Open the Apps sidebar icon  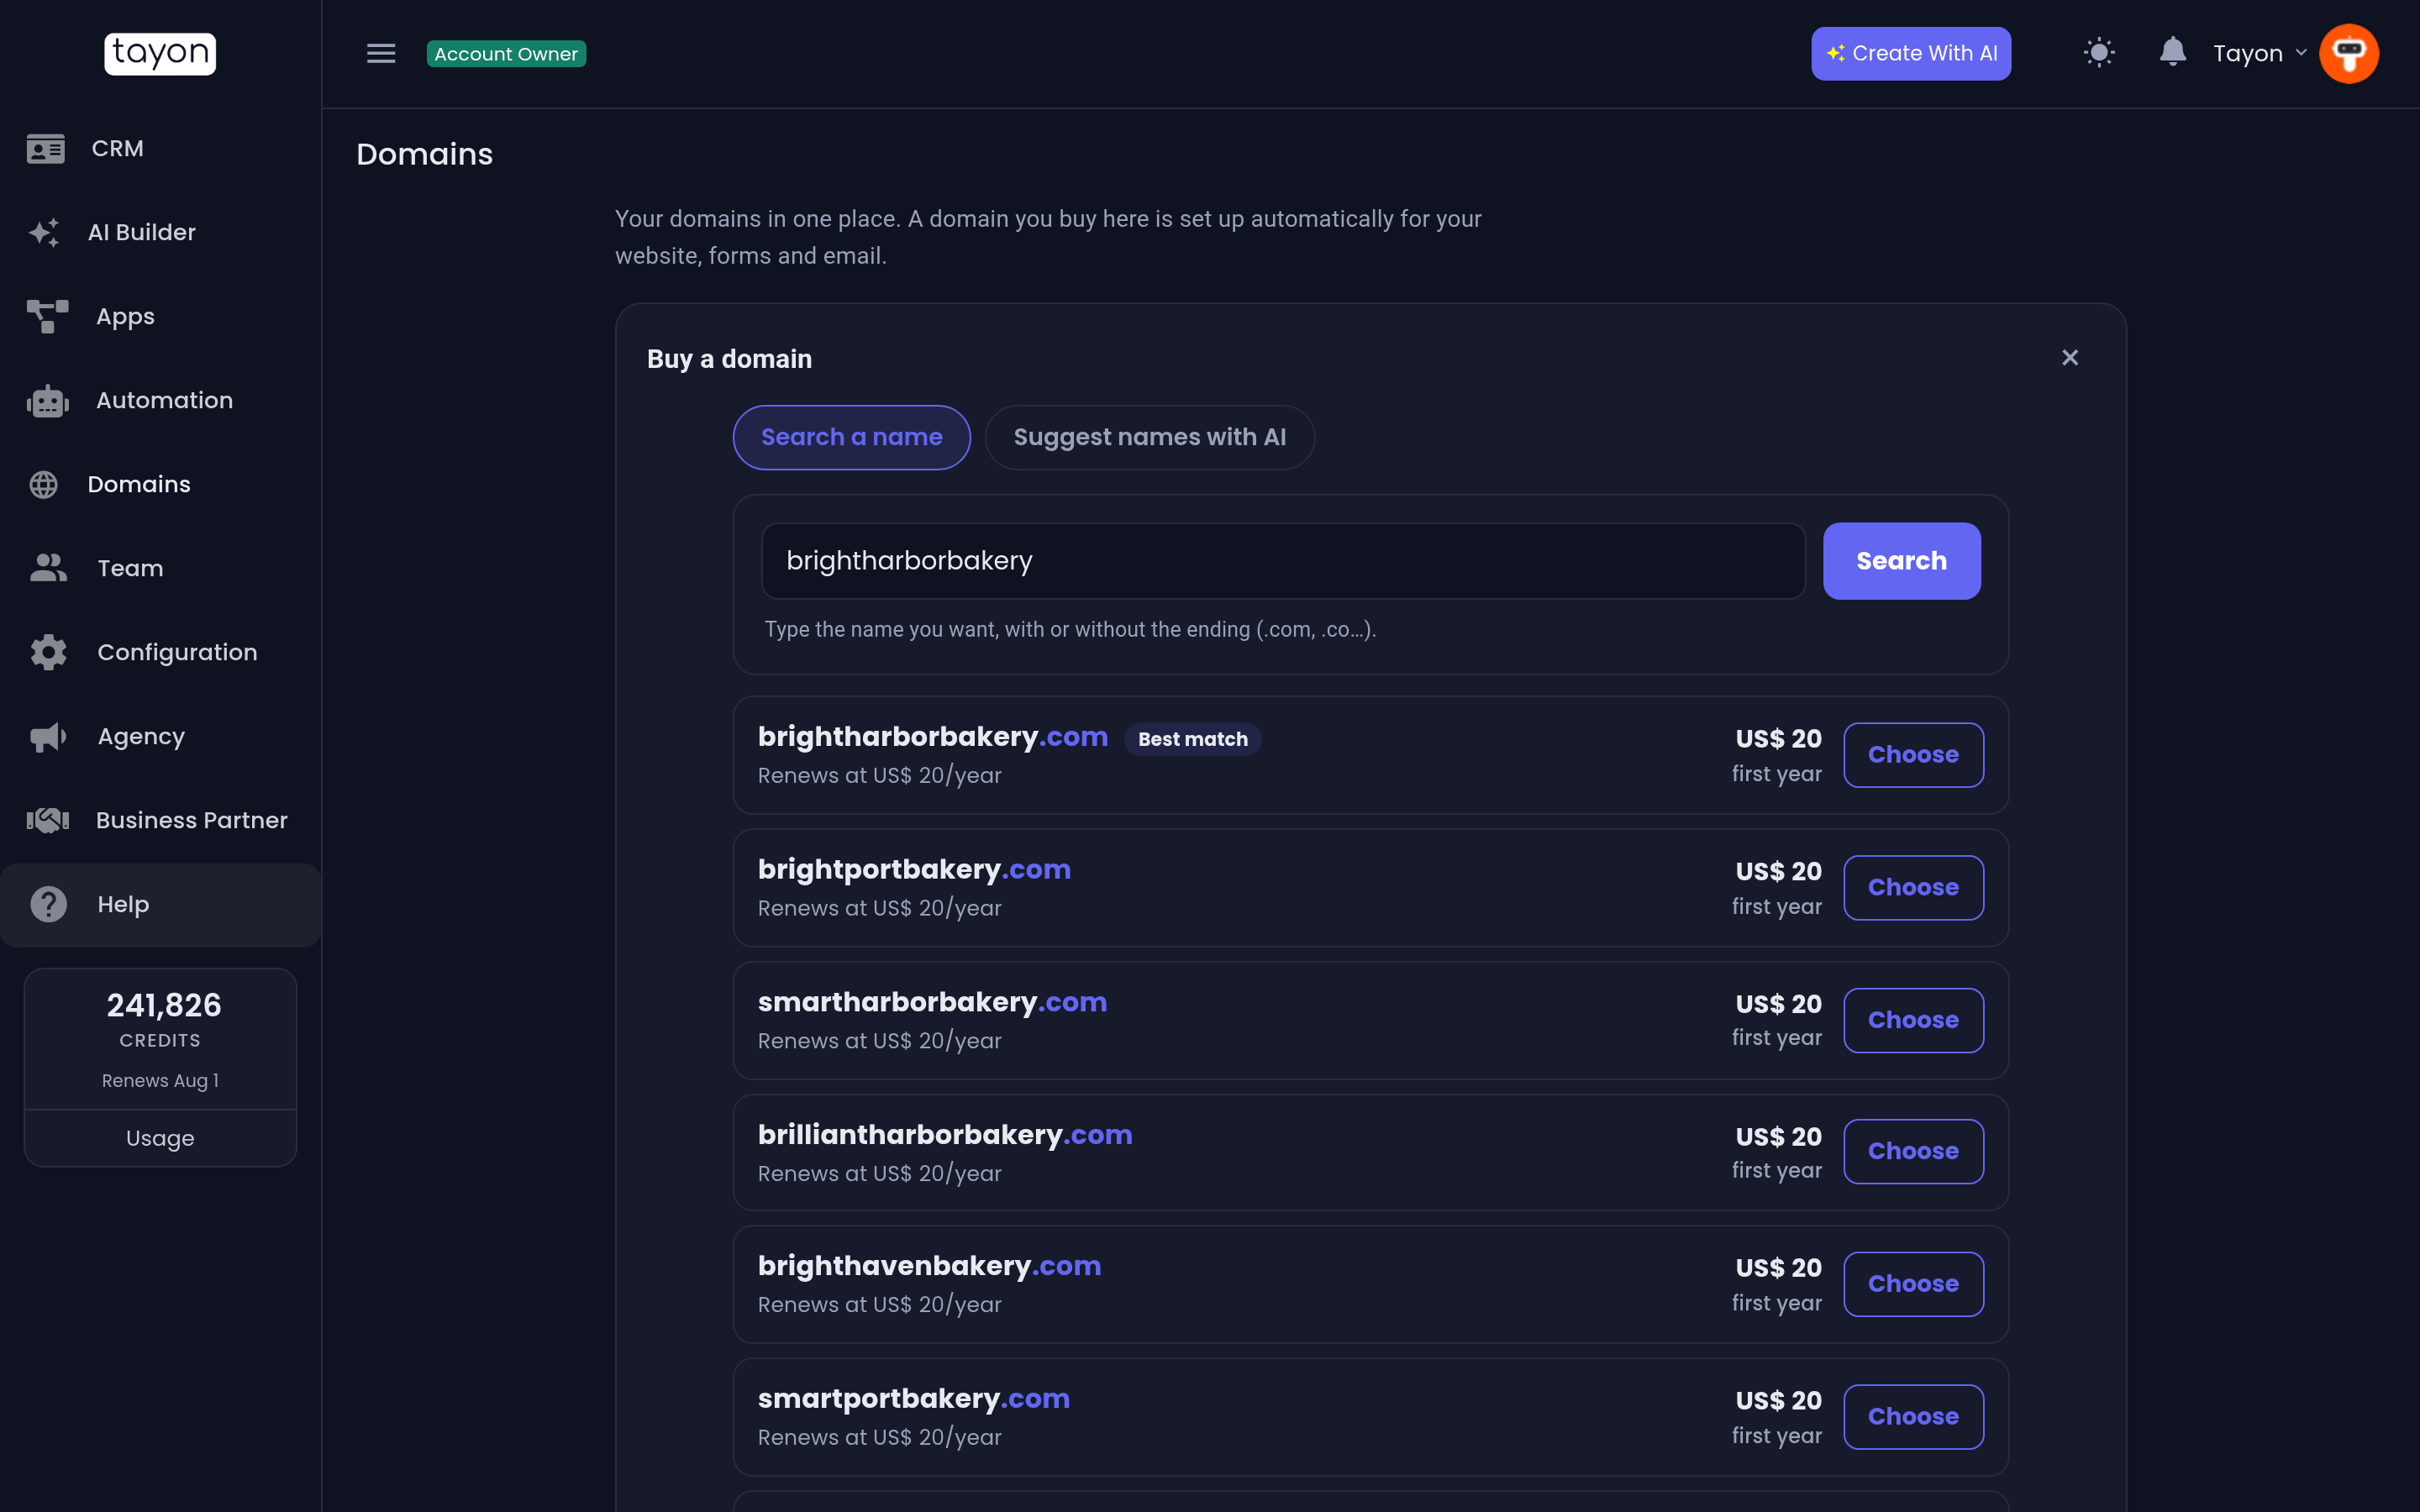(47, 316)
